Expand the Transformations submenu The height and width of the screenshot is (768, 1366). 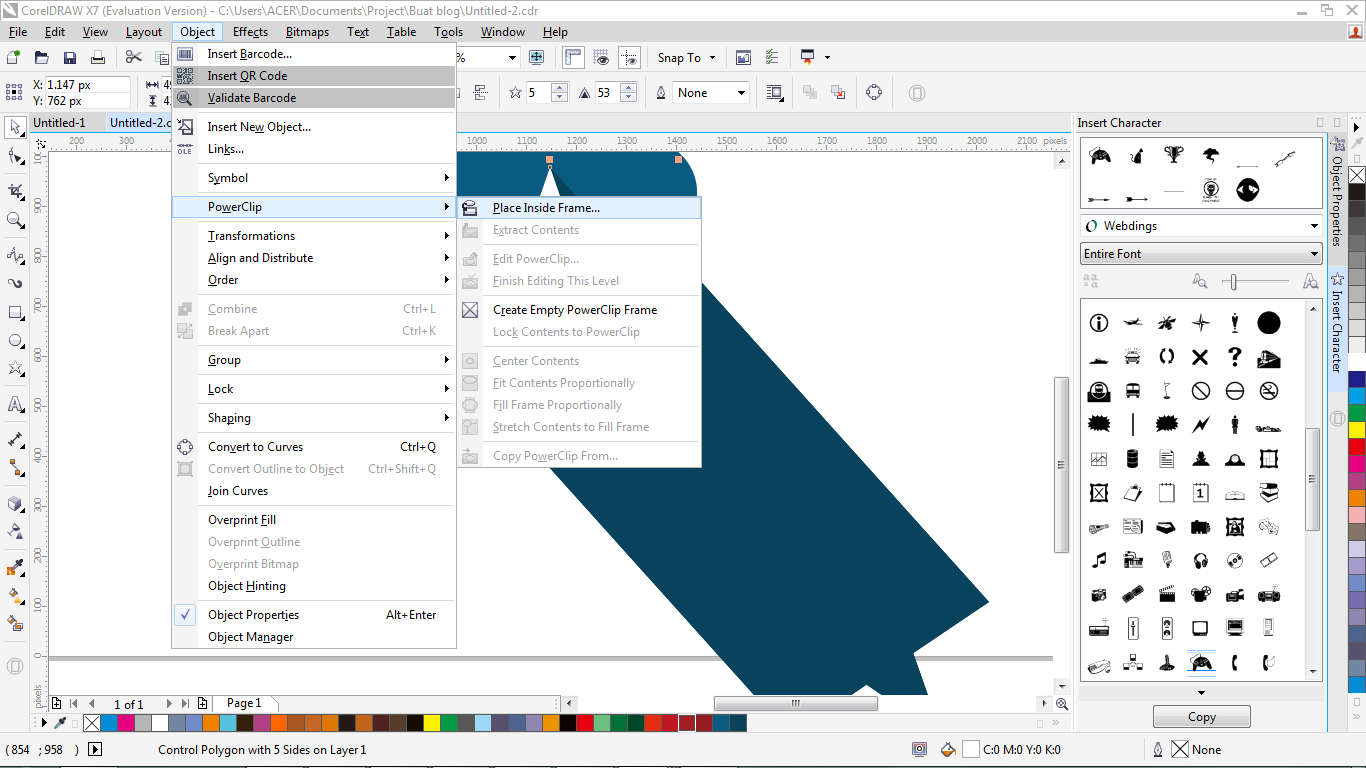coord(314,236)
